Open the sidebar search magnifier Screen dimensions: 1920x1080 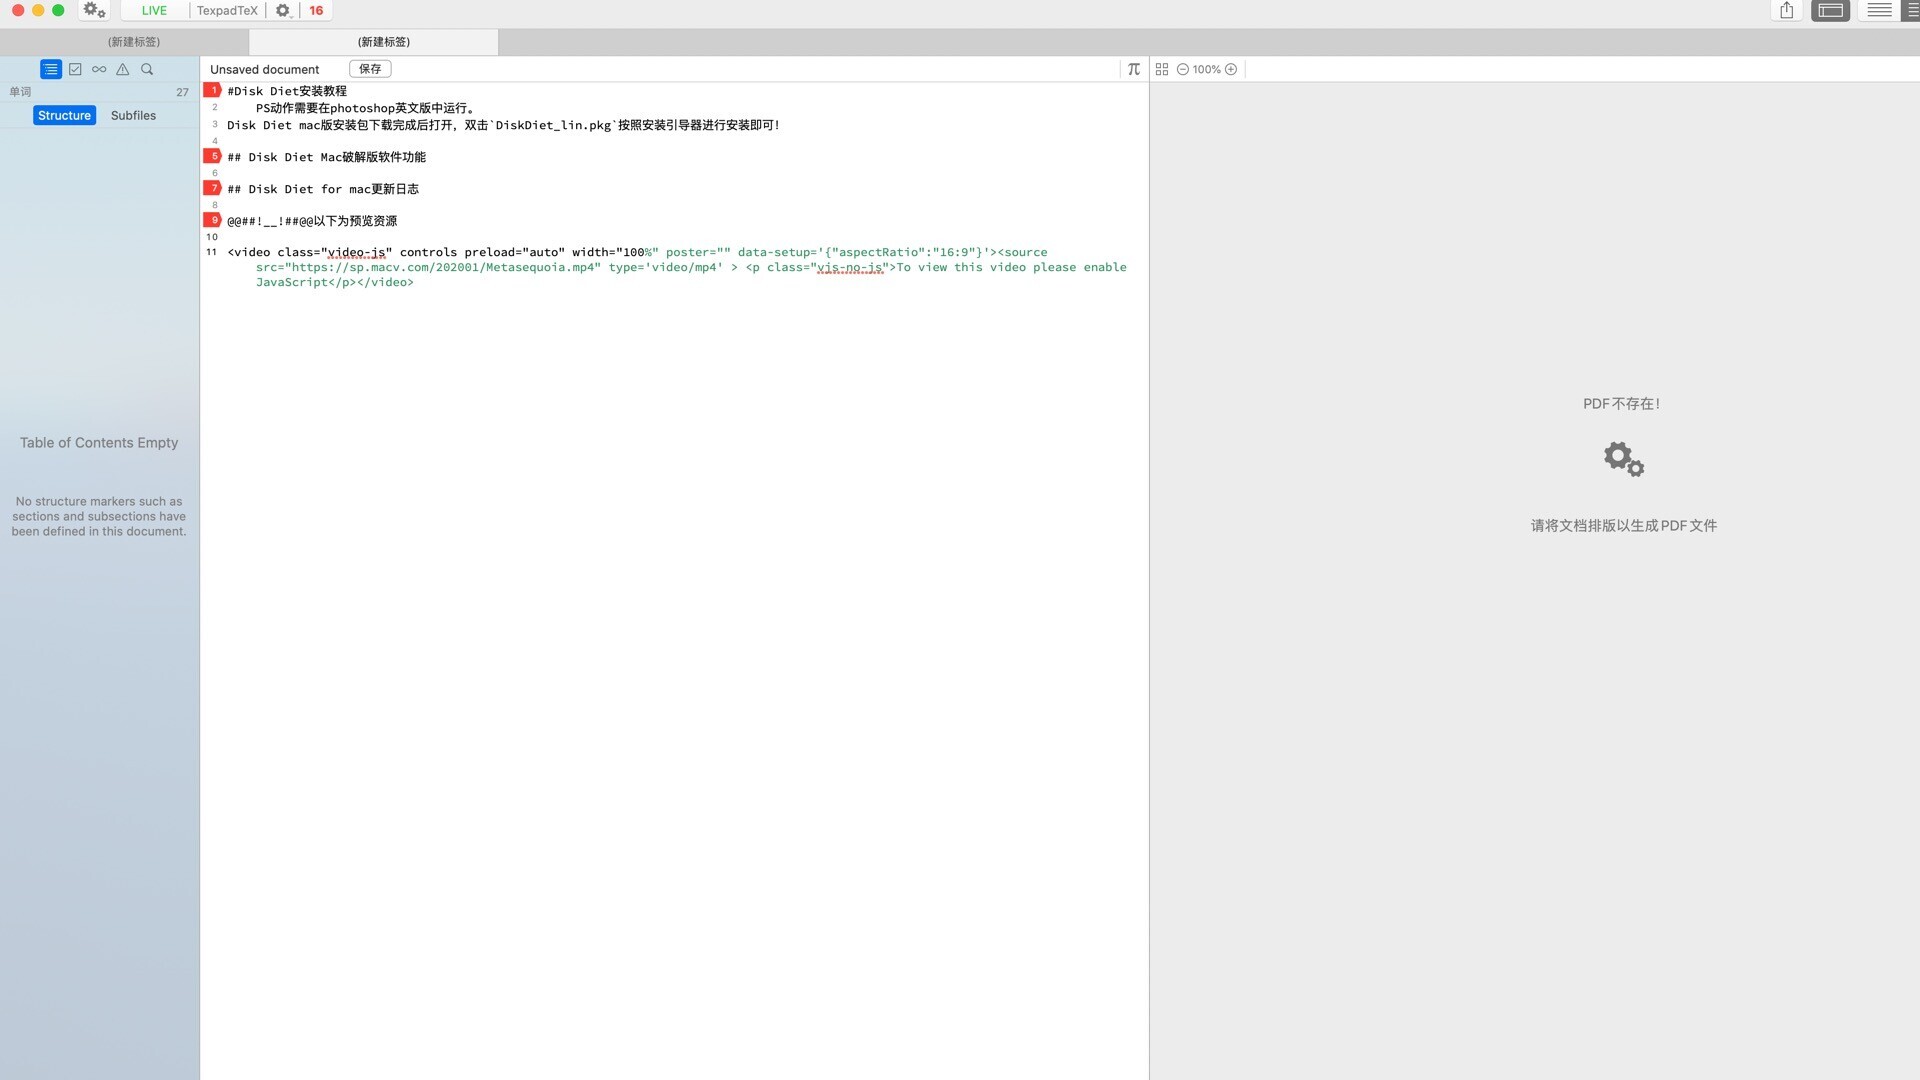(147, 69)
